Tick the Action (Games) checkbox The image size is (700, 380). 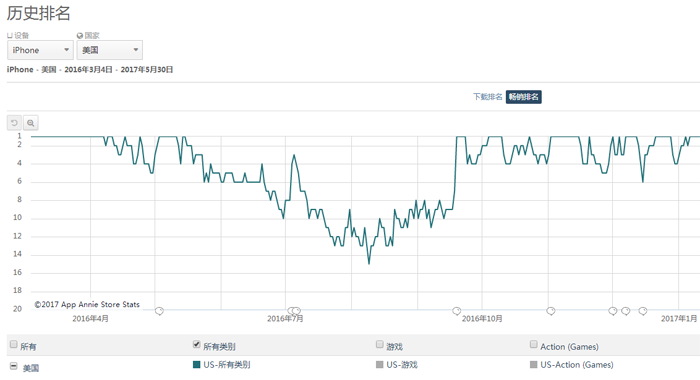(533, 344)
